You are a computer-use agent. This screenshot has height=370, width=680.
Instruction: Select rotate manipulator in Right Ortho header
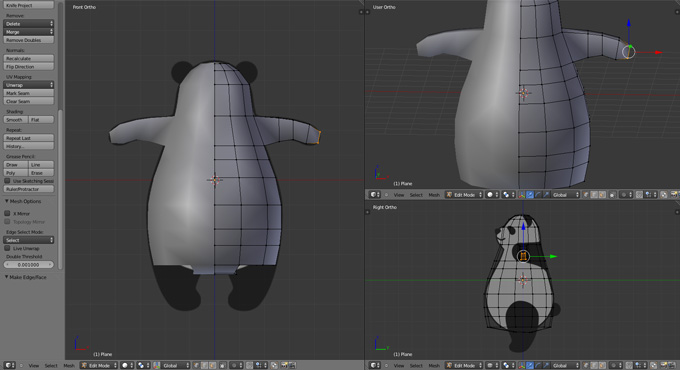coord(538,365)
